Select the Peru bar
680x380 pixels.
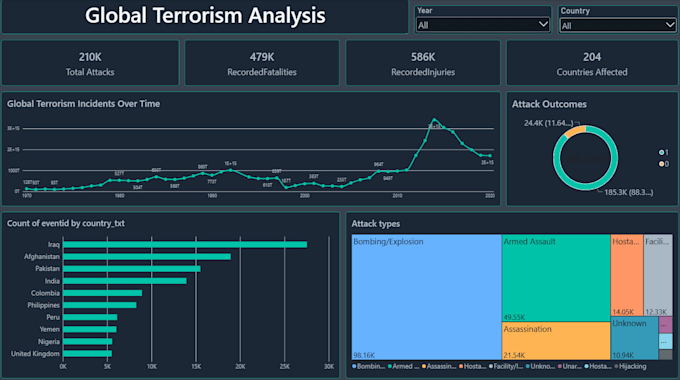pyautogui.click(x=90, y=318)
